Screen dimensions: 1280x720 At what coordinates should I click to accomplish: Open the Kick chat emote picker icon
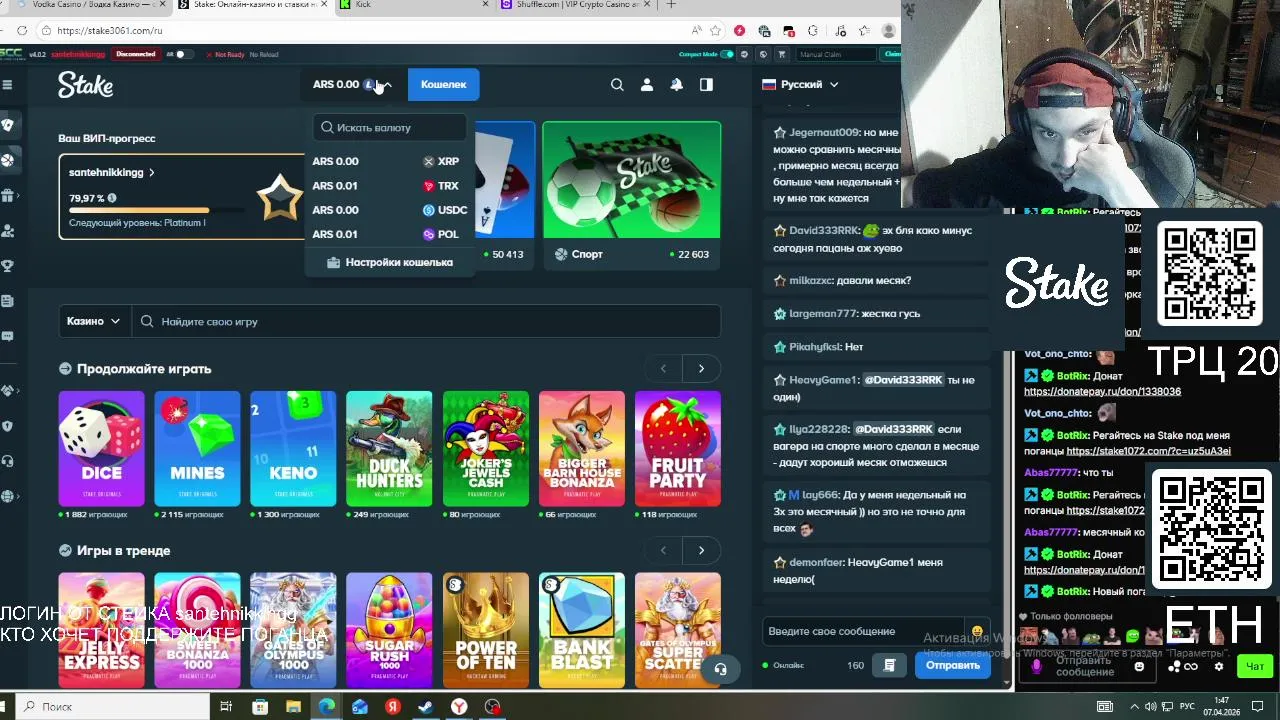point(1139,667)
